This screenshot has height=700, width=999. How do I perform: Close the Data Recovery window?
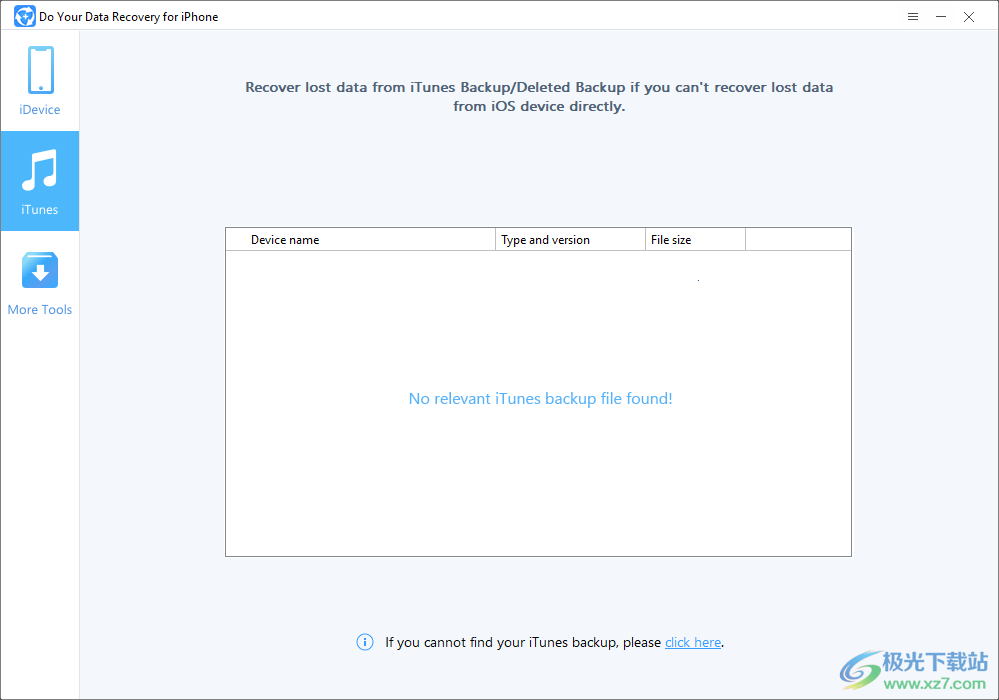point(968,17)
